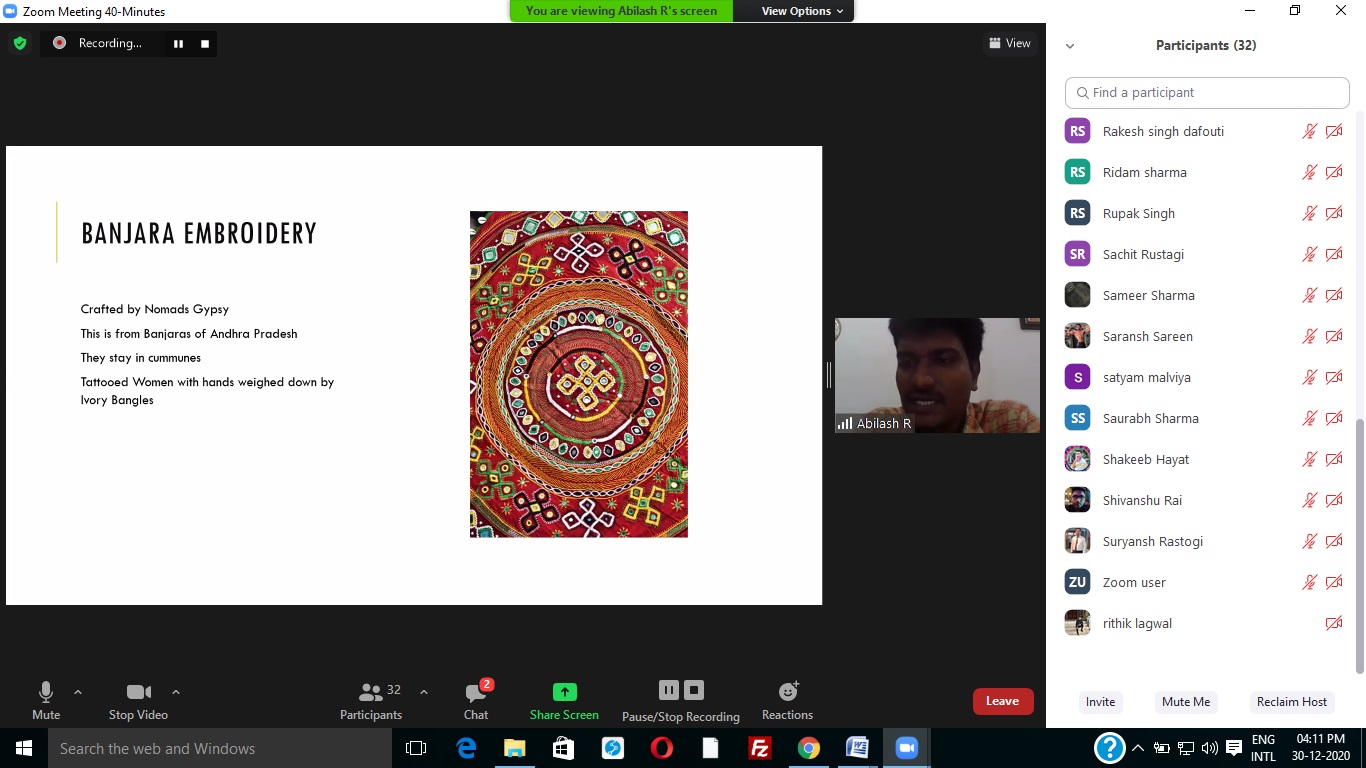This screenshot has width=1366, height=768.
Task: Select the Zoom user participant row
Action: click(x=1205, y=582)
